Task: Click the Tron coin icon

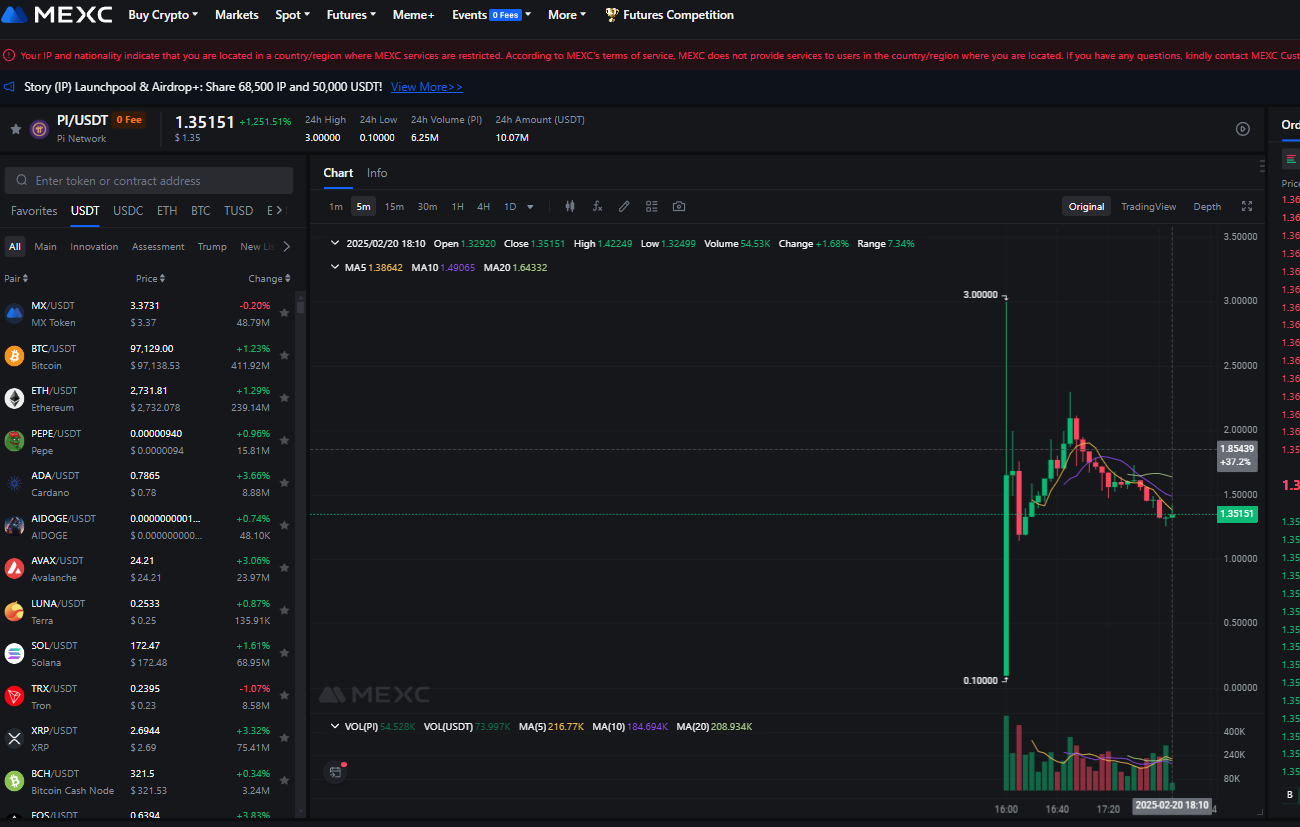Action: click(14, 696)
